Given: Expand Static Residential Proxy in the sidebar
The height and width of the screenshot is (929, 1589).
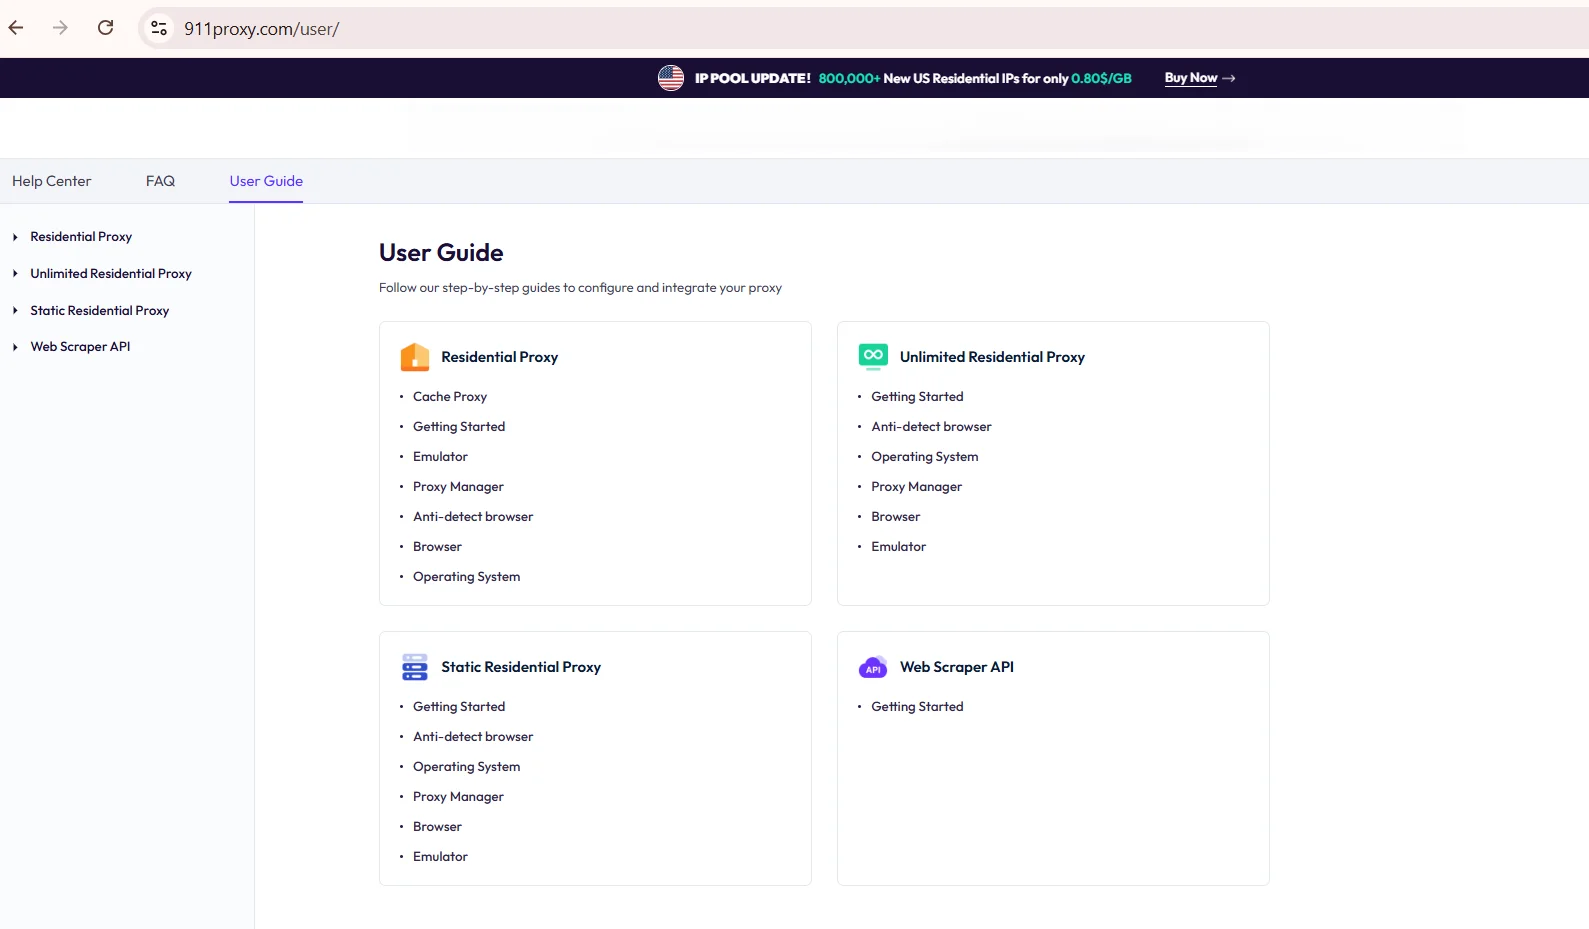Looking at the screenshot, I should [15, 311].
